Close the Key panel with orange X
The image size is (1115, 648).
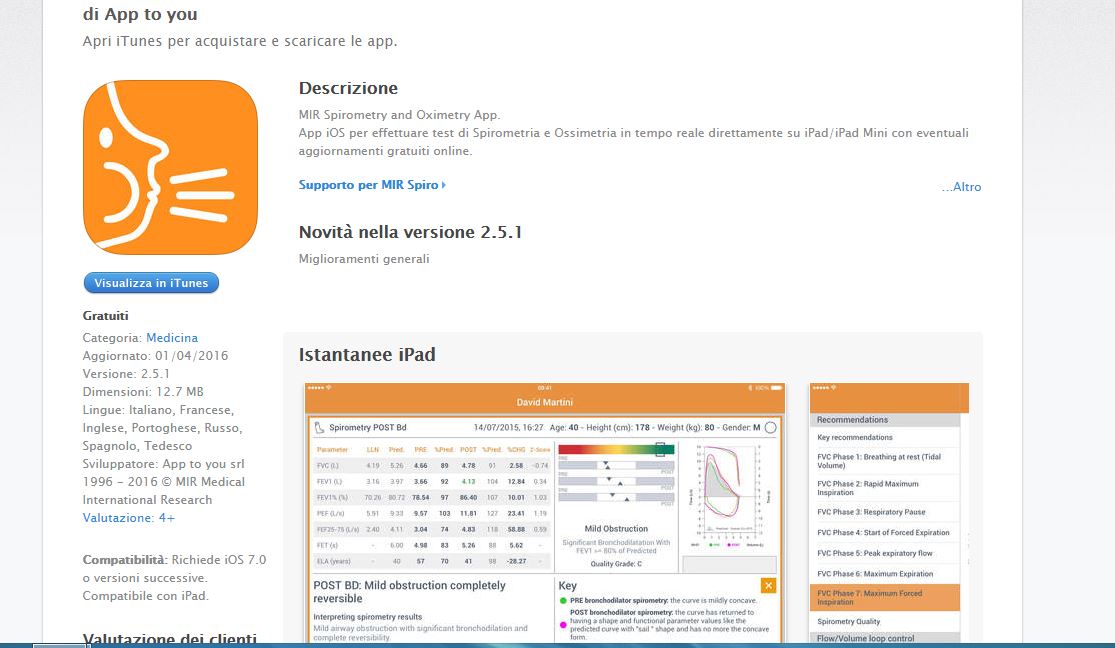tap(768, 585)
